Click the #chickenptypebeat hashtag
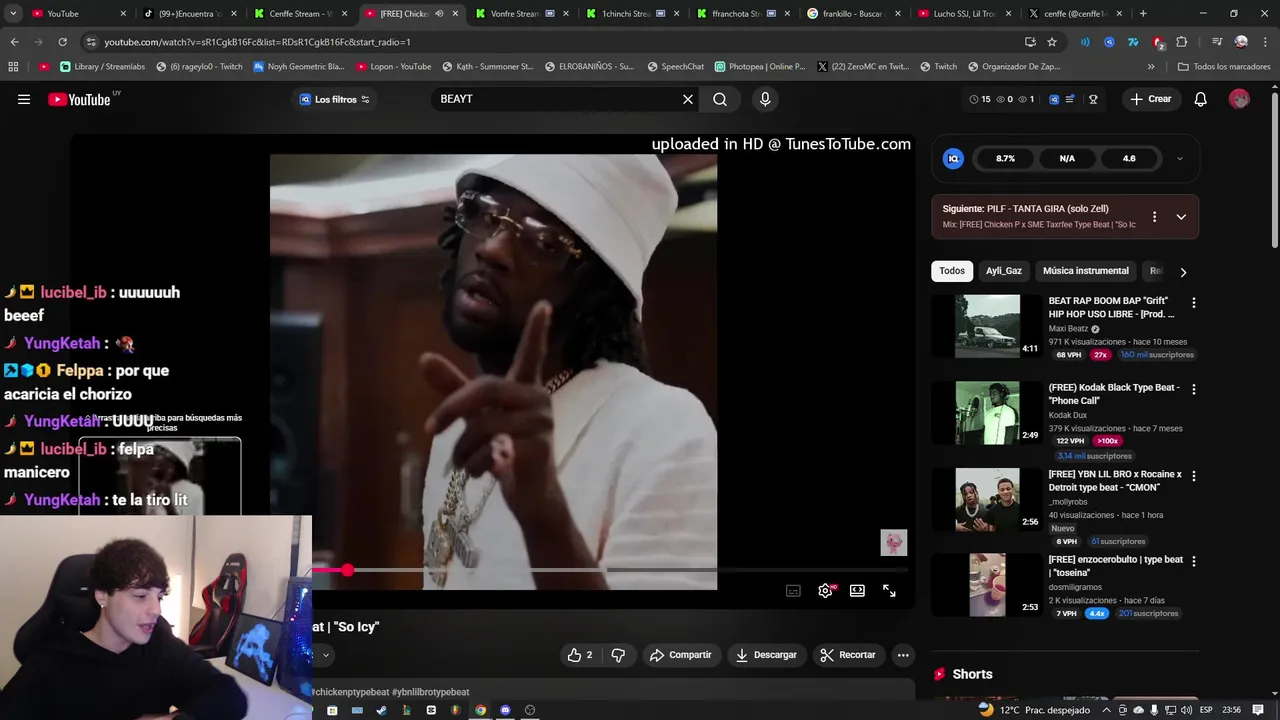The height and width of the screenshot is (720, 1280). (x=350, y=692)
